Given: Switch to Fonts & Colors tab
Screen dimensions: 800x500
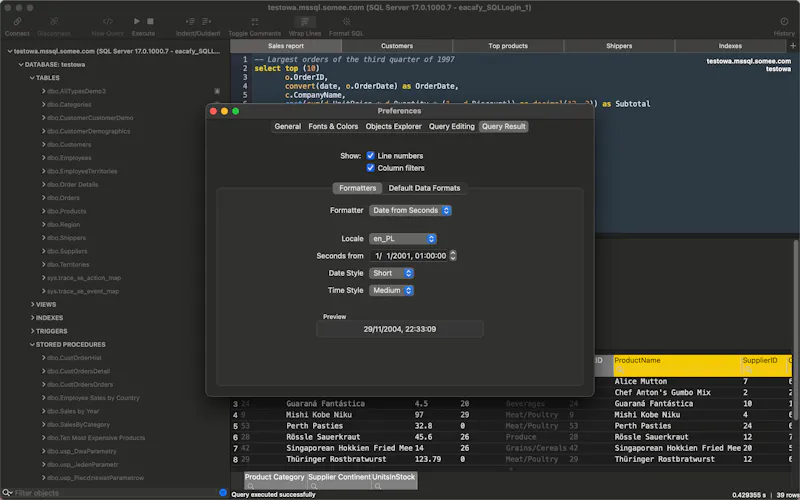Looking at the screenshot, I should click(x=333, y=127).
